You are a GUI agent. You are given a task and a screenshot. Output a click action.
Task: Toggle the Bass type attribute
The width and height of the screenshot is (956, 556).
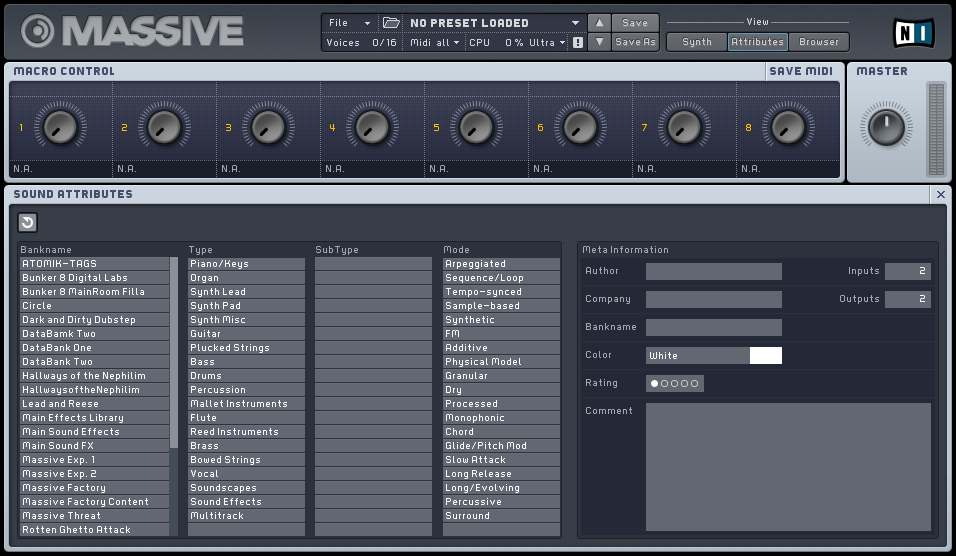[x=246, y=362]
